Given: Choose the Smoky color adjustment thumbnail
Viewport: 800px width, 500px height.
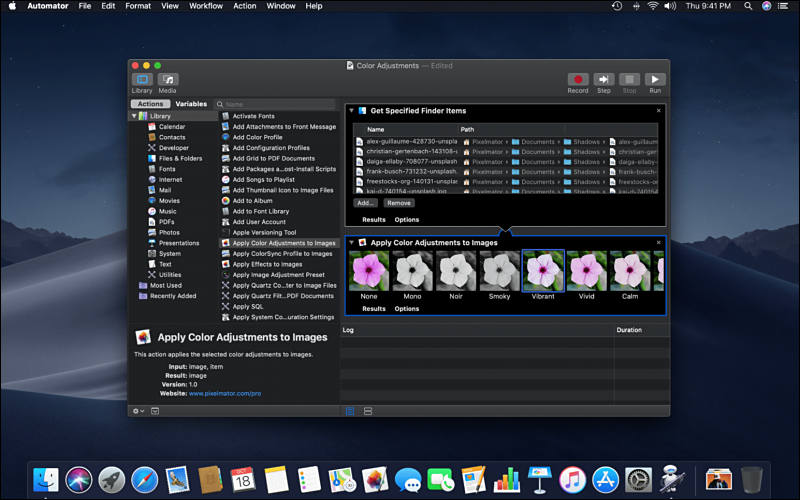Looking at the screenshot, I should click(499, 271).
